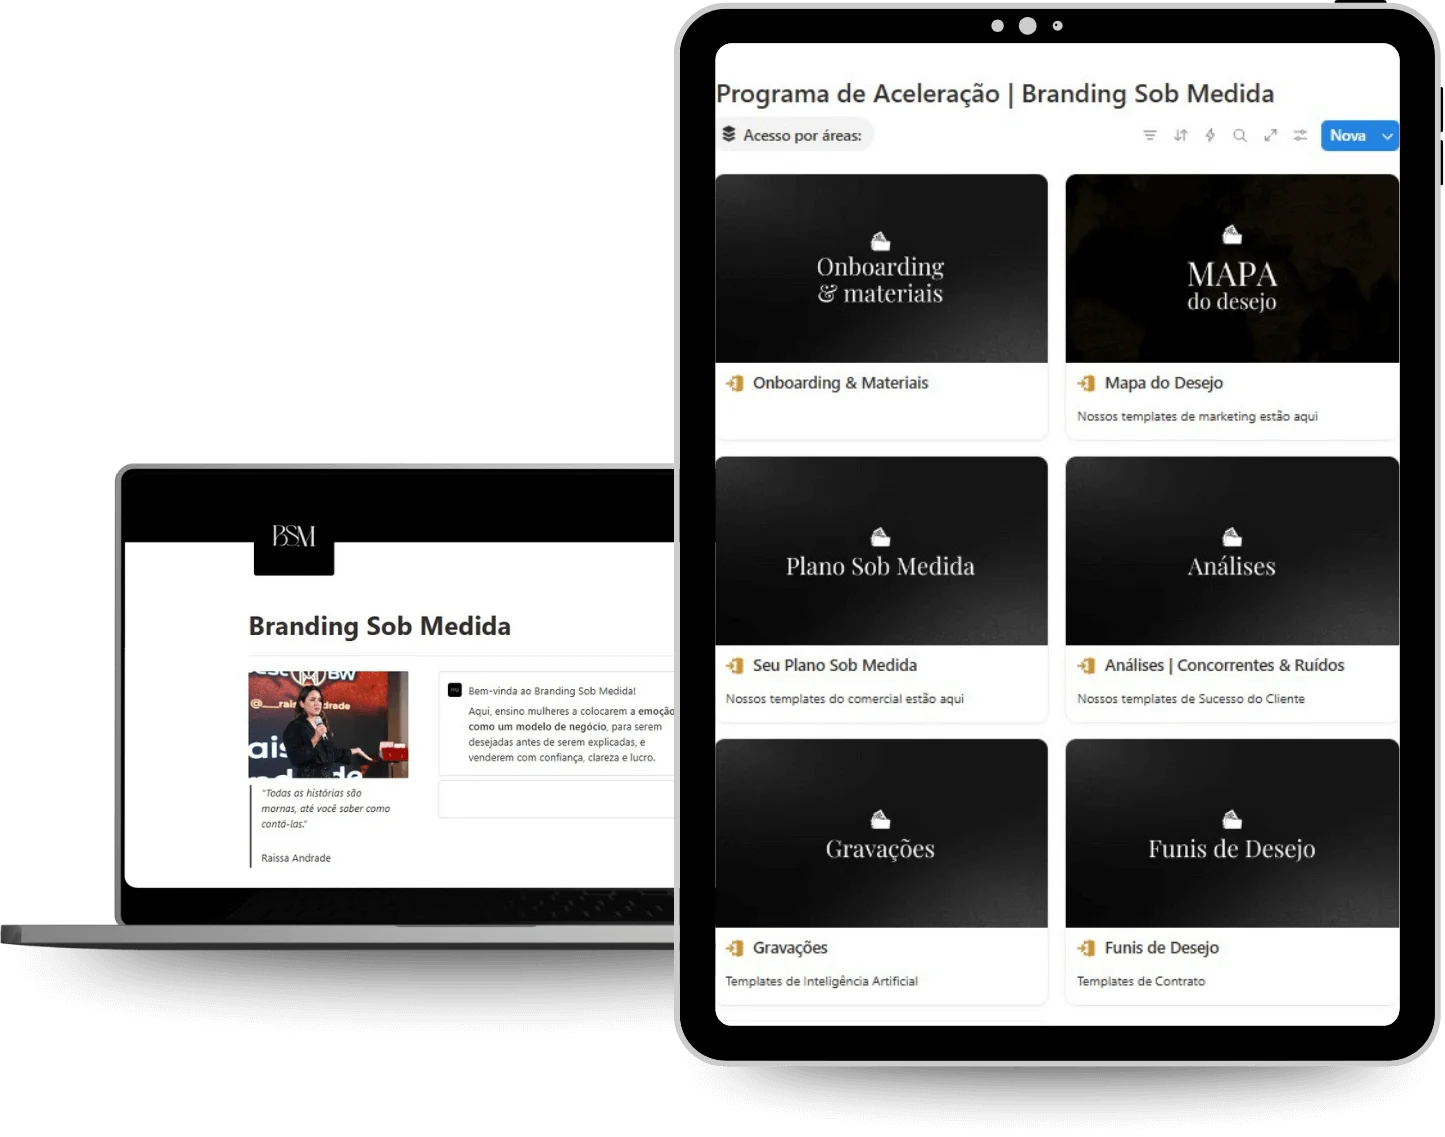
Task: Open the Onboarding & Materiais page
Action: click(840, 383)
